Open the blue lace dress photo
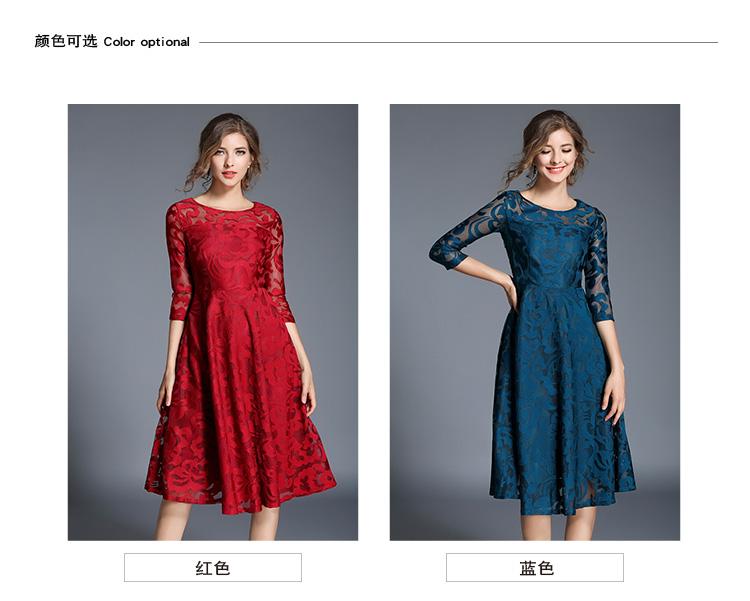This screenshot has width=750, height=601. point(535,322)
